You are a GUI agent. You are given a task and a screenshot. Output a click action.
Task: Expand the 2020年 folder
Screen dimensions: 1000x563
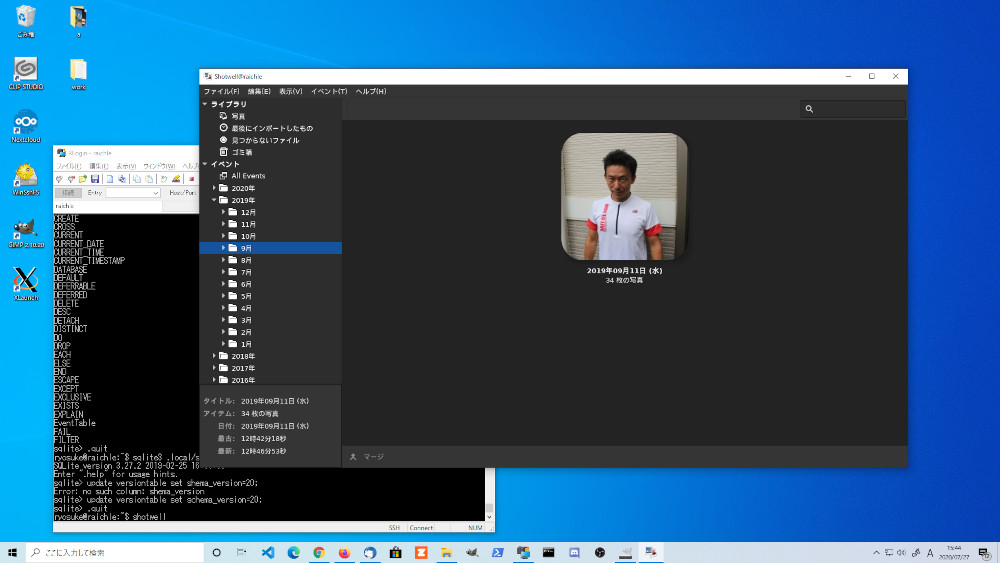point(214,188)
